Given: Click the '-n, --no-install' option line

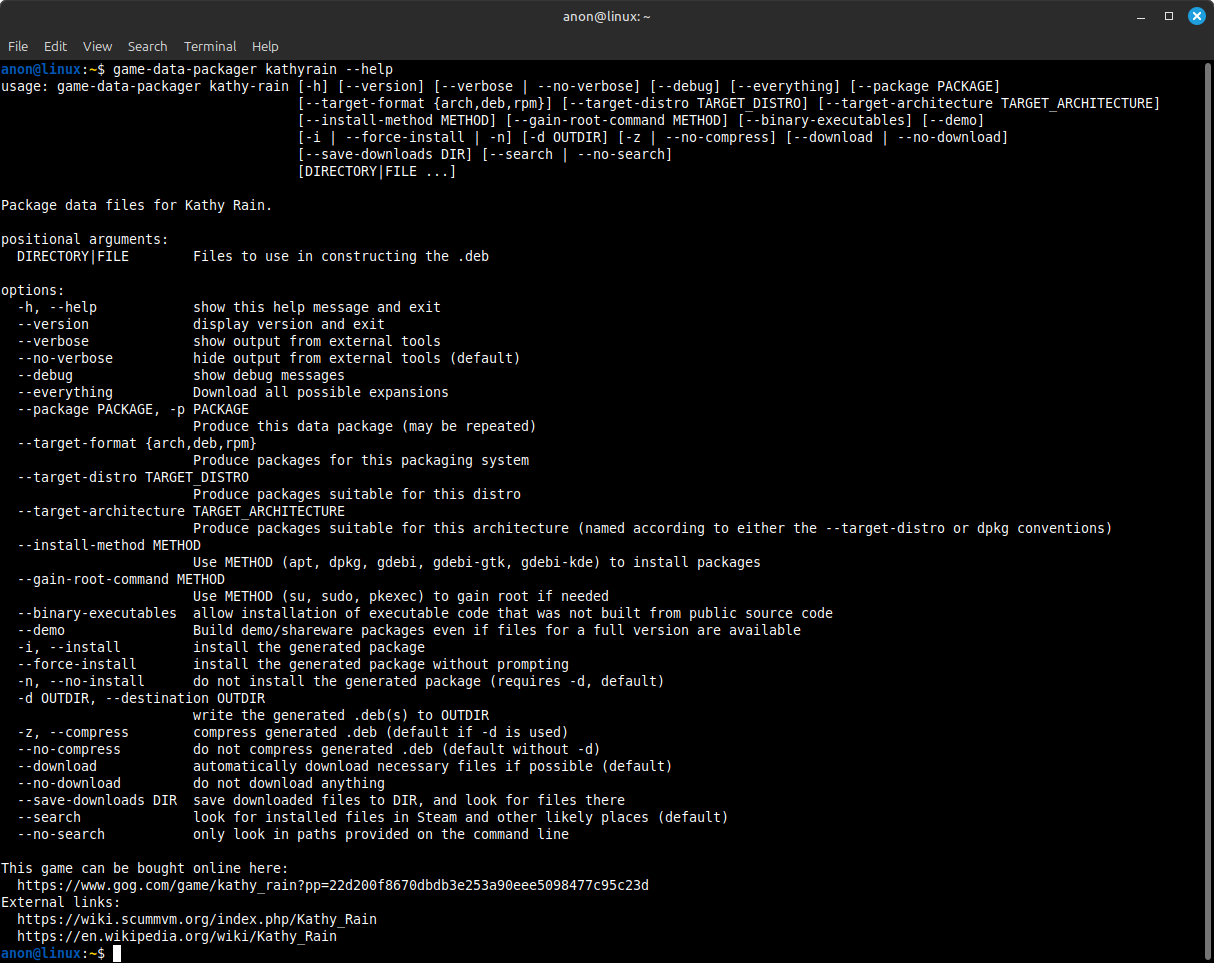Looking at the screenshot, I should [x=341, y=681].
